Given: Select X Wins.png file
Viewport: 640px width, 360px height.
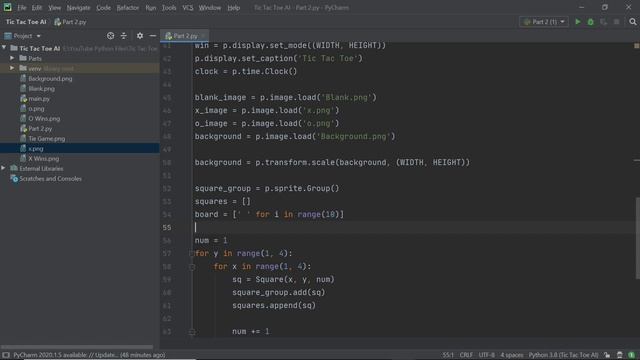Looking at the screenshot, I should (x=43, y=159).
